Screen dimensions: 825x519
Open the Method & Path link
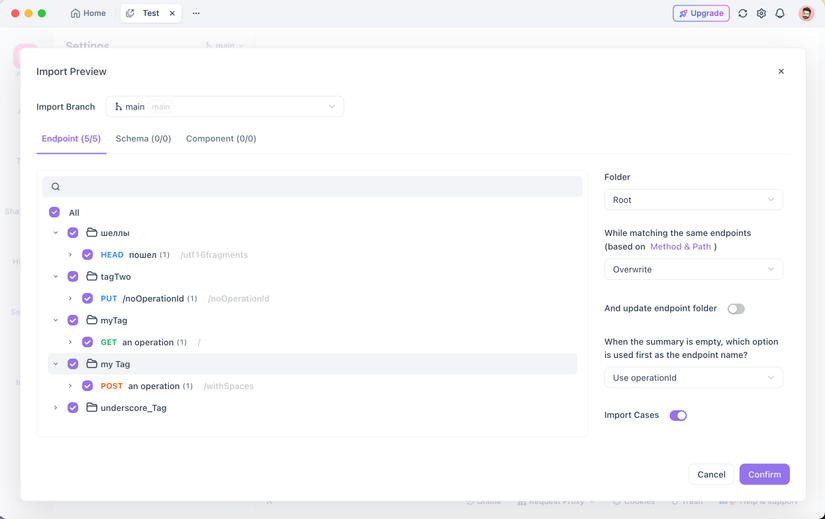(680, 247)
